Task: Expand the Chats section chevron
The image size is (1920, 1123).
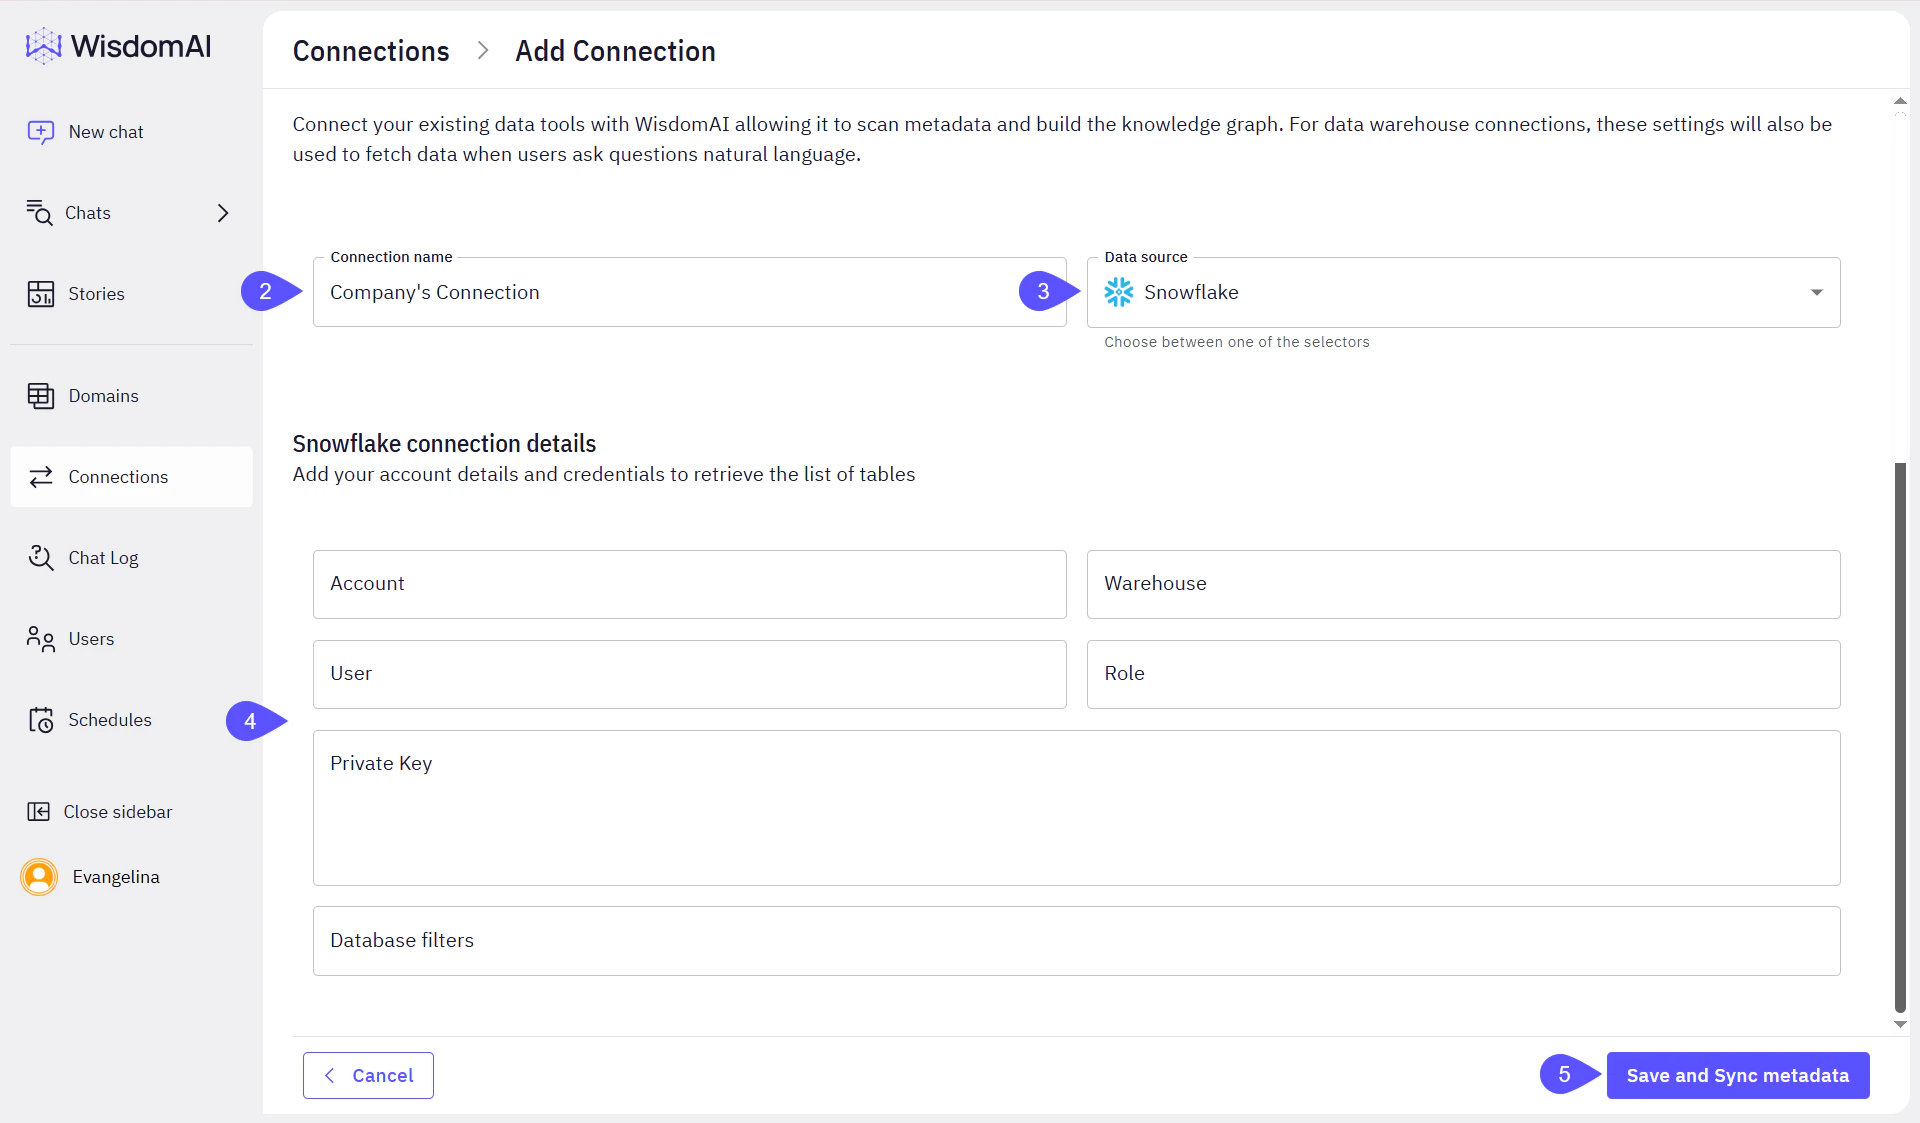Action: (222, 213)
